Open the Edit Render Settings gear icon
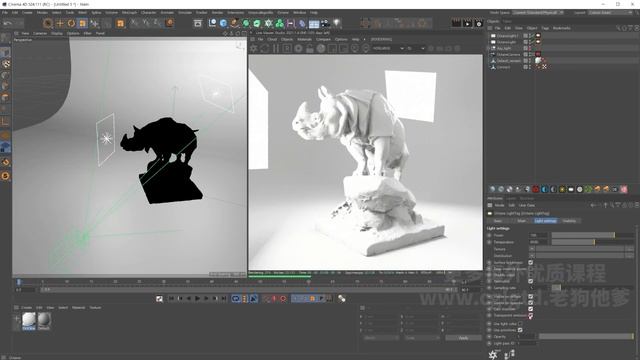 [479, 23]
